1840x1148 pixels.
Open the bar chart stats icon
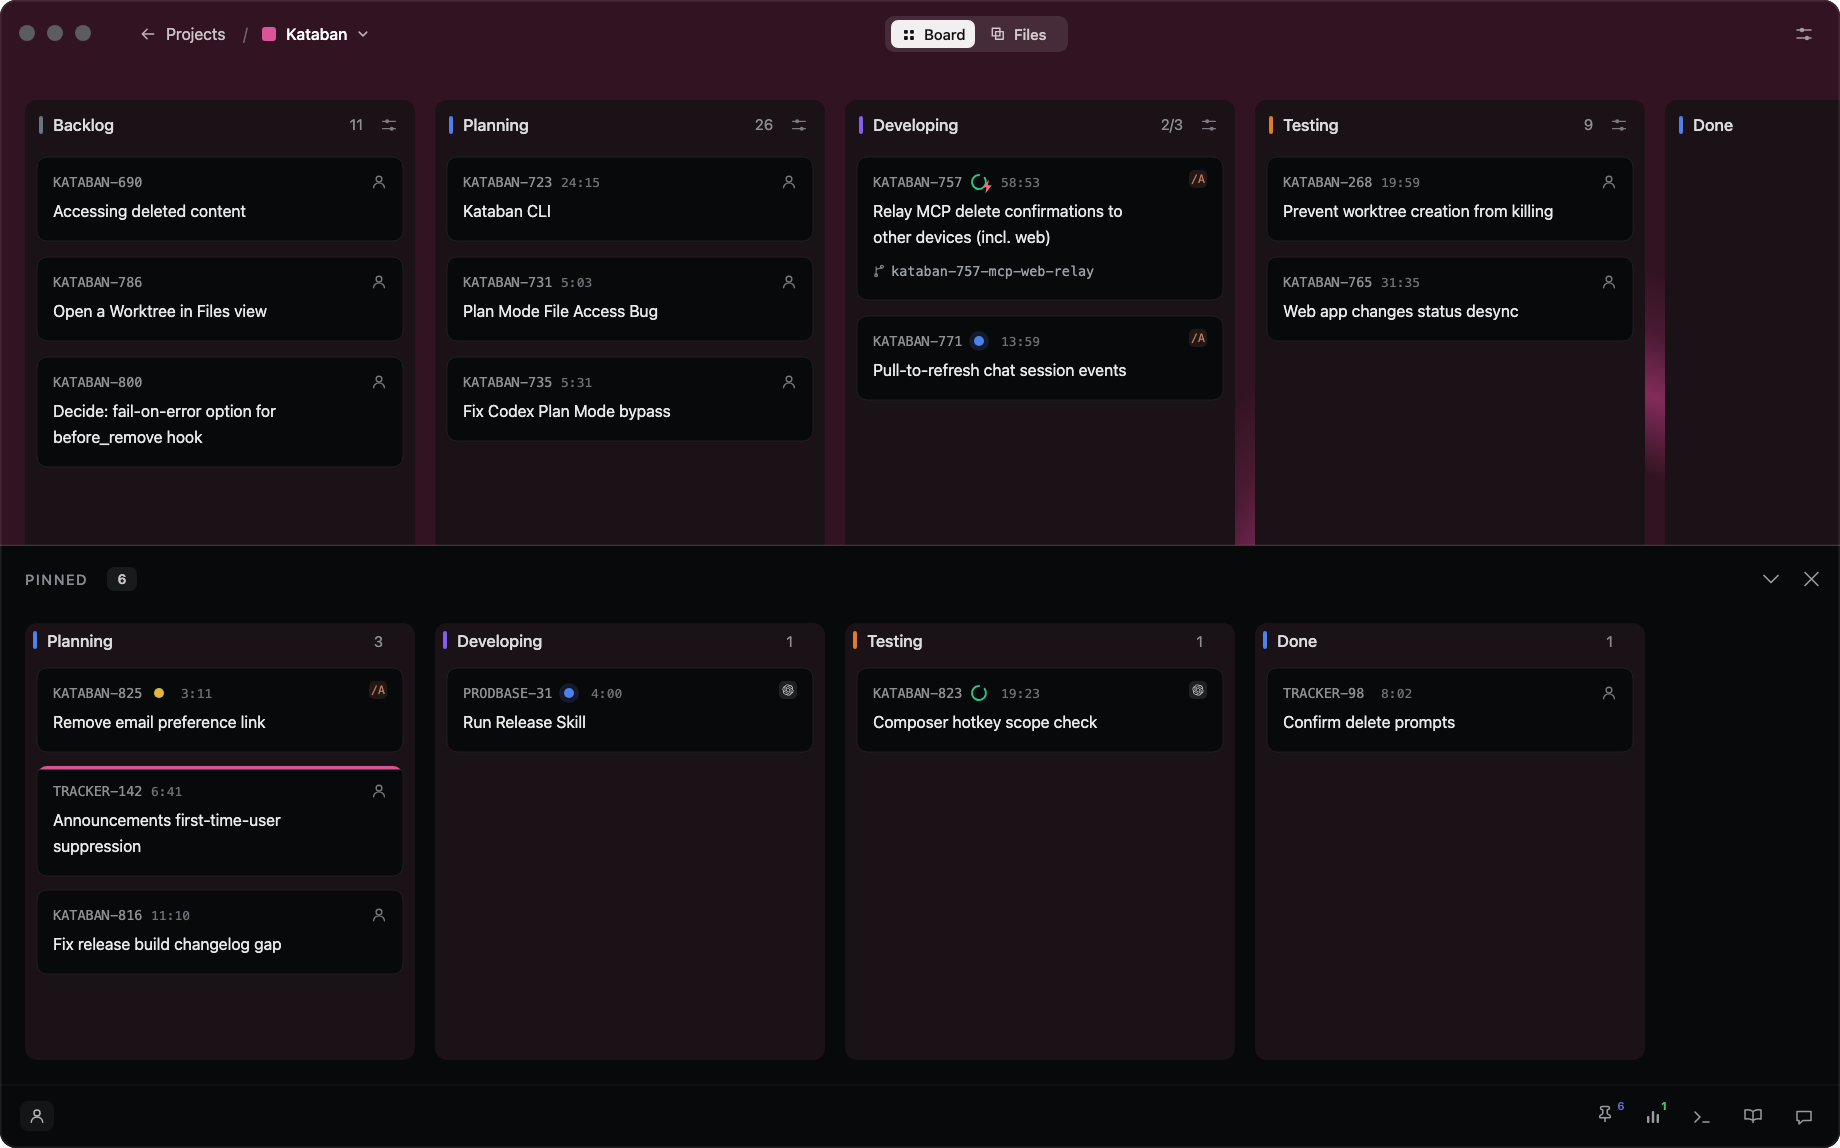(x=1654, y=1115)
